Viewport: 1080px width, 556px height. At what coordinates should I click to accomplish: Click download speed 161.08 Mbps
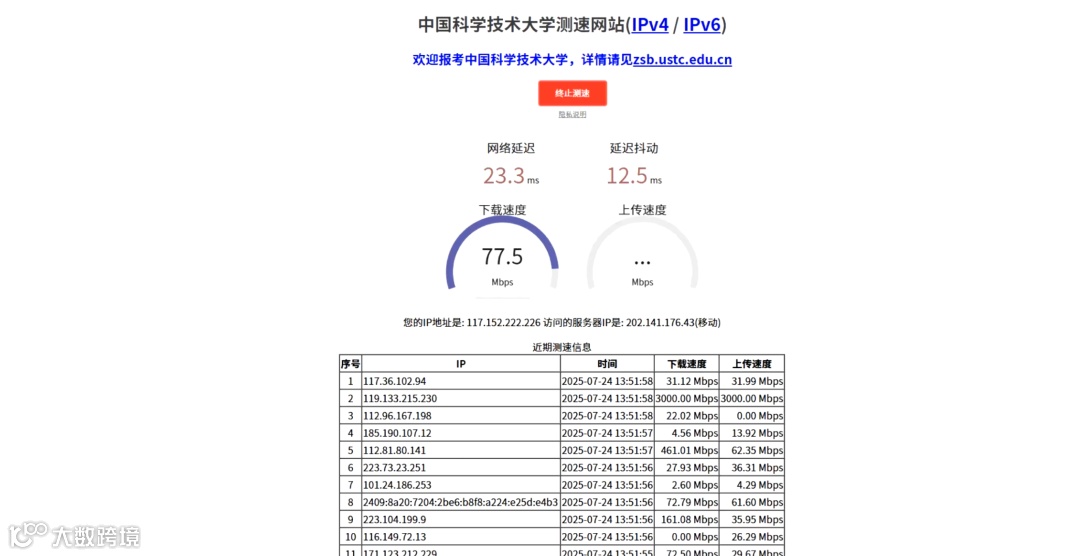point(689,519)
